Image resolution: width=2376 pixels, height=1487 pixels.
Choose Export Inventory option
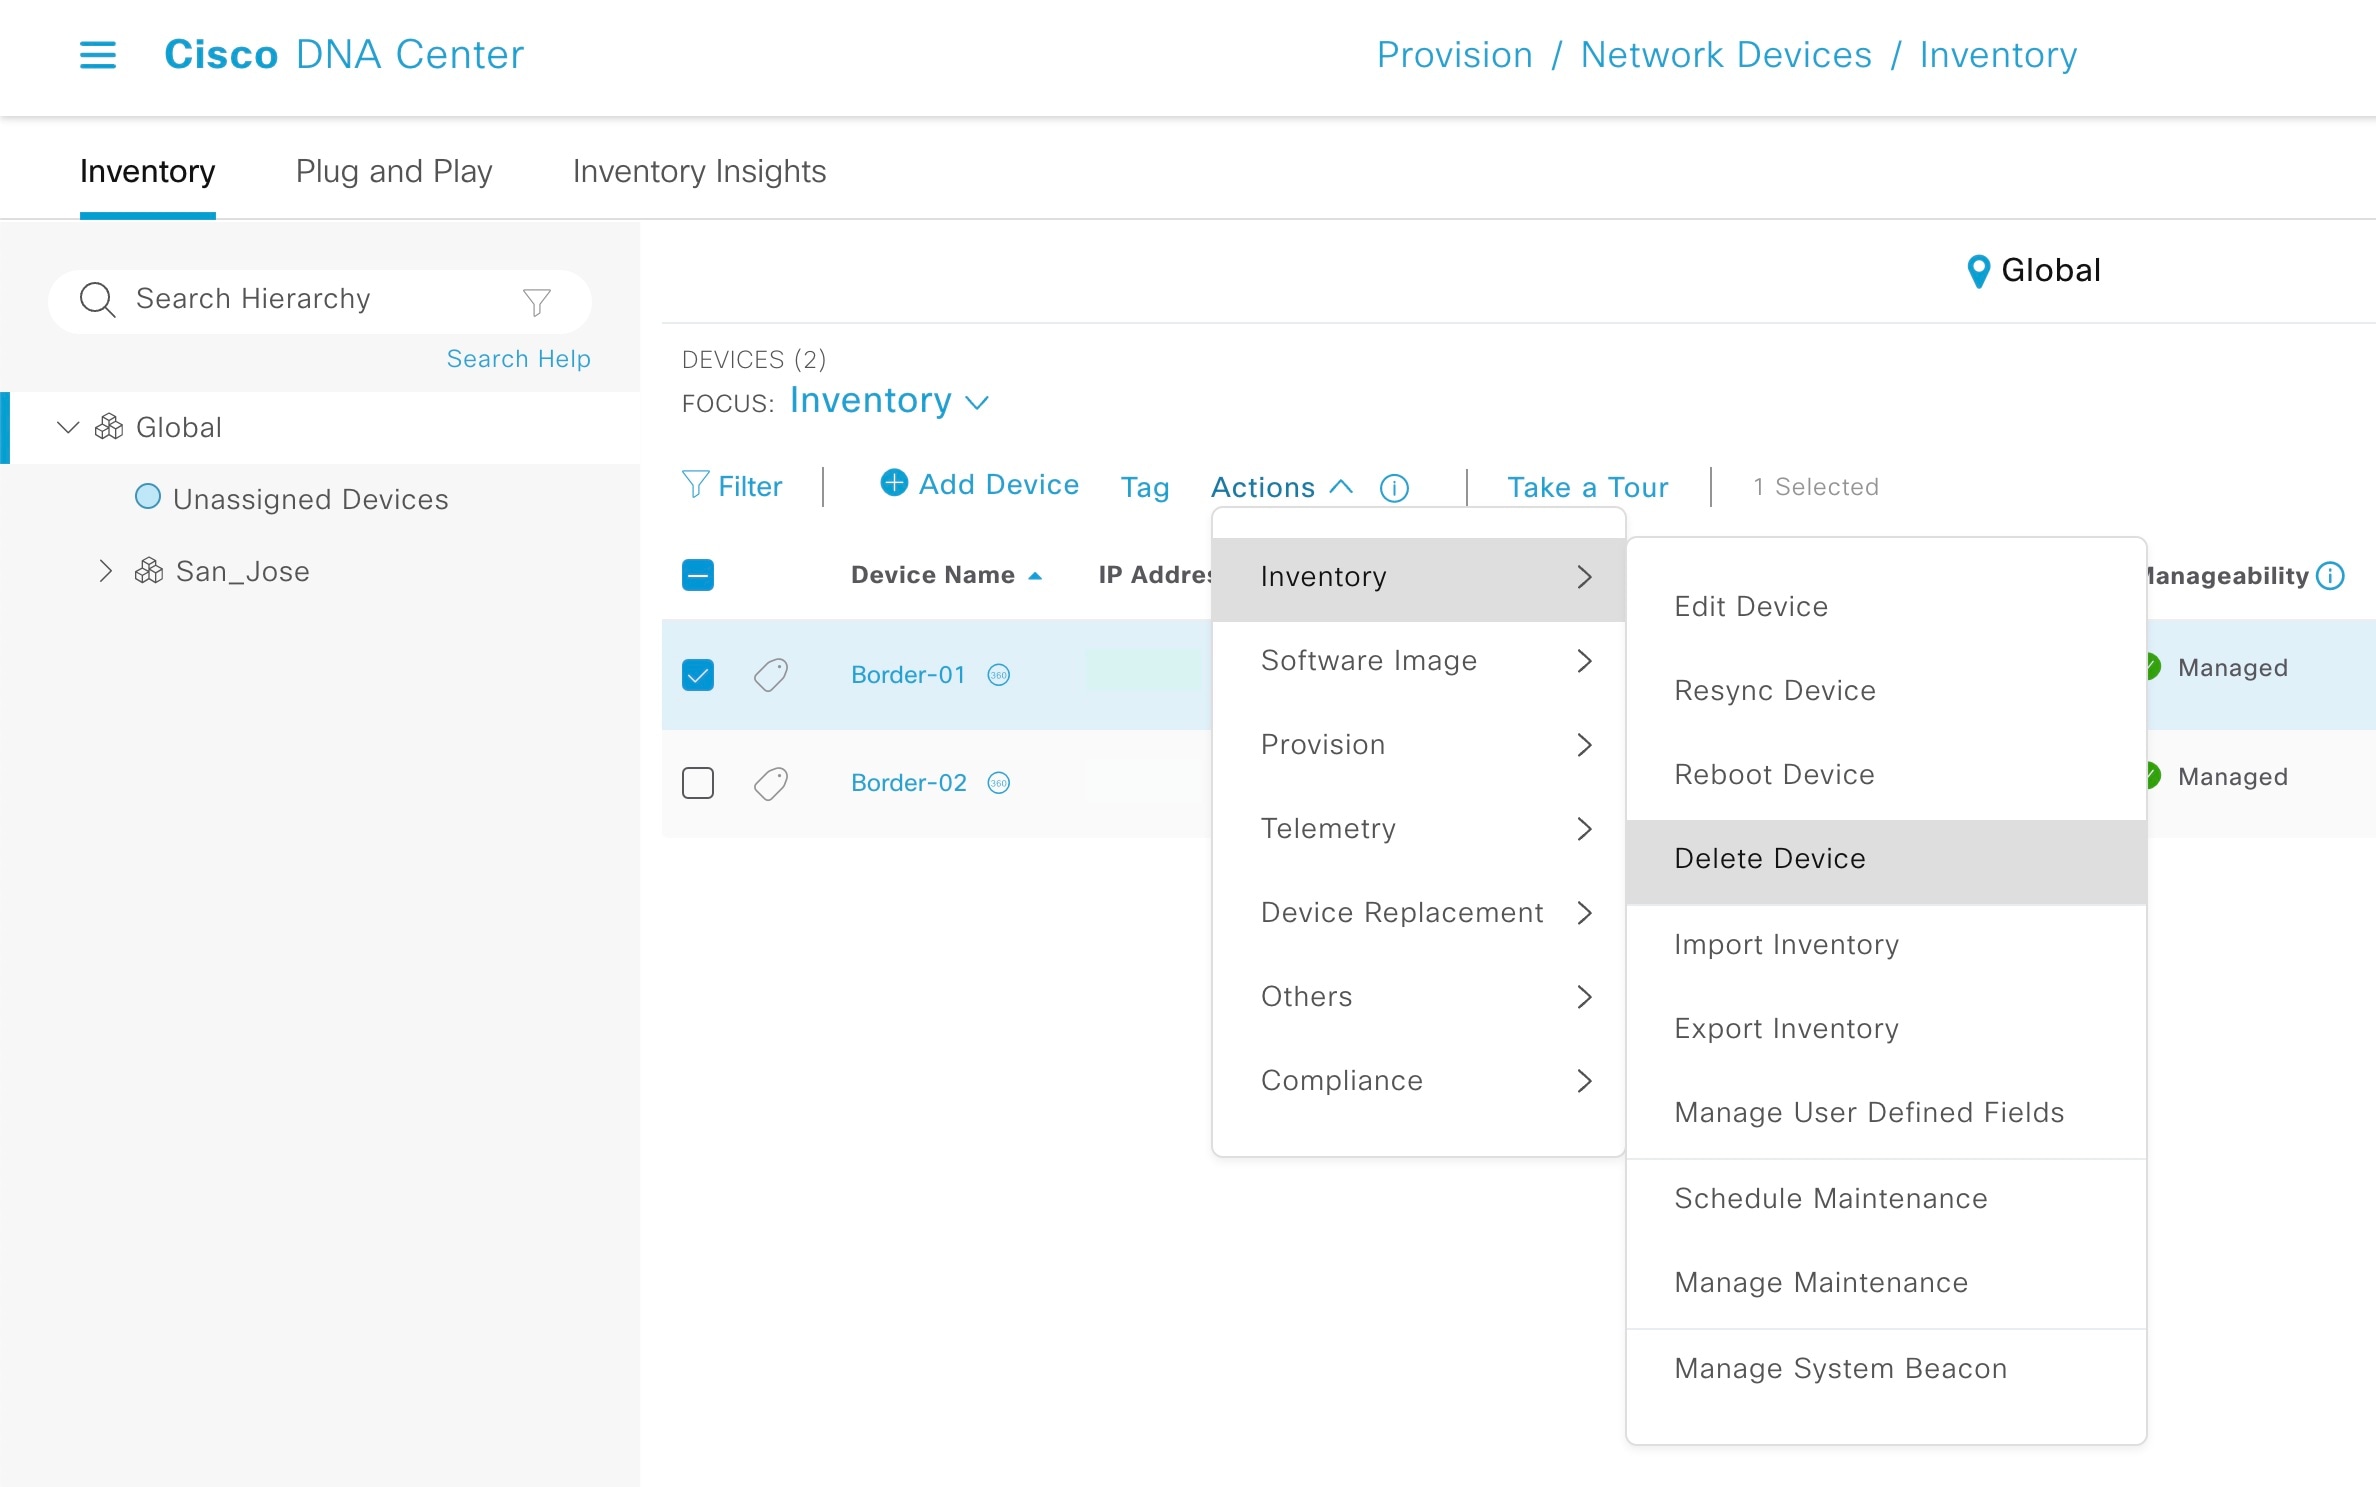[1886, 1029]
